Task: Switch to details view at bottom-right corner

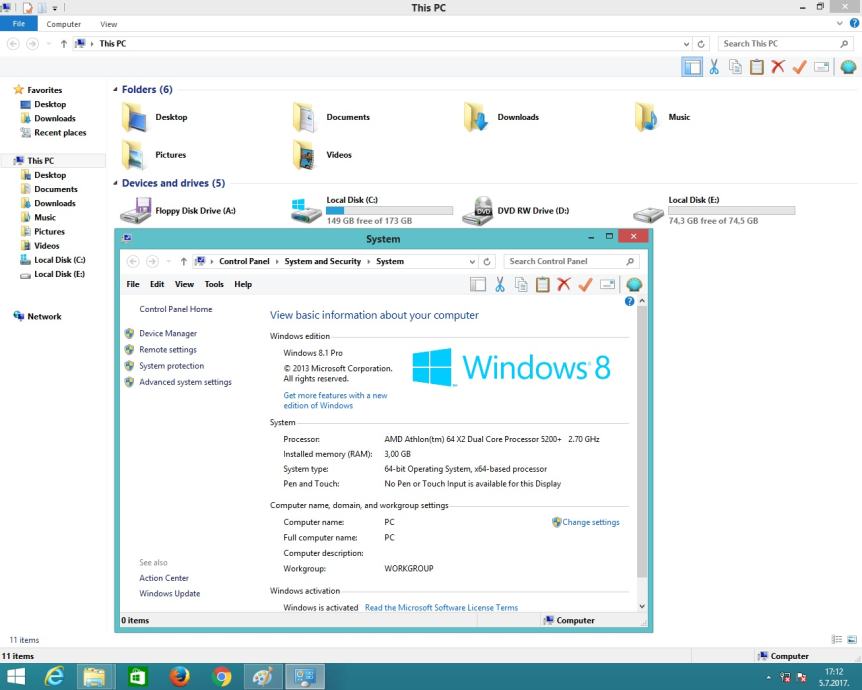Action: (x=837, y=639)
